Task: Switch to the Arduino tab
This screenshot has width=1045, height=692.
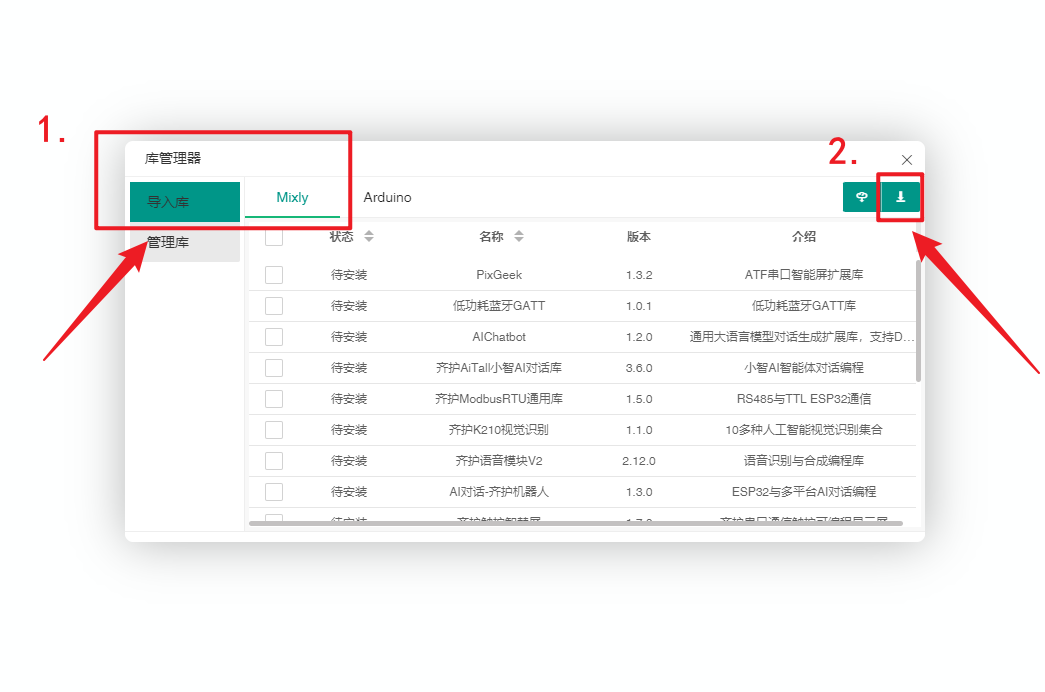Action: click(387, 197)
